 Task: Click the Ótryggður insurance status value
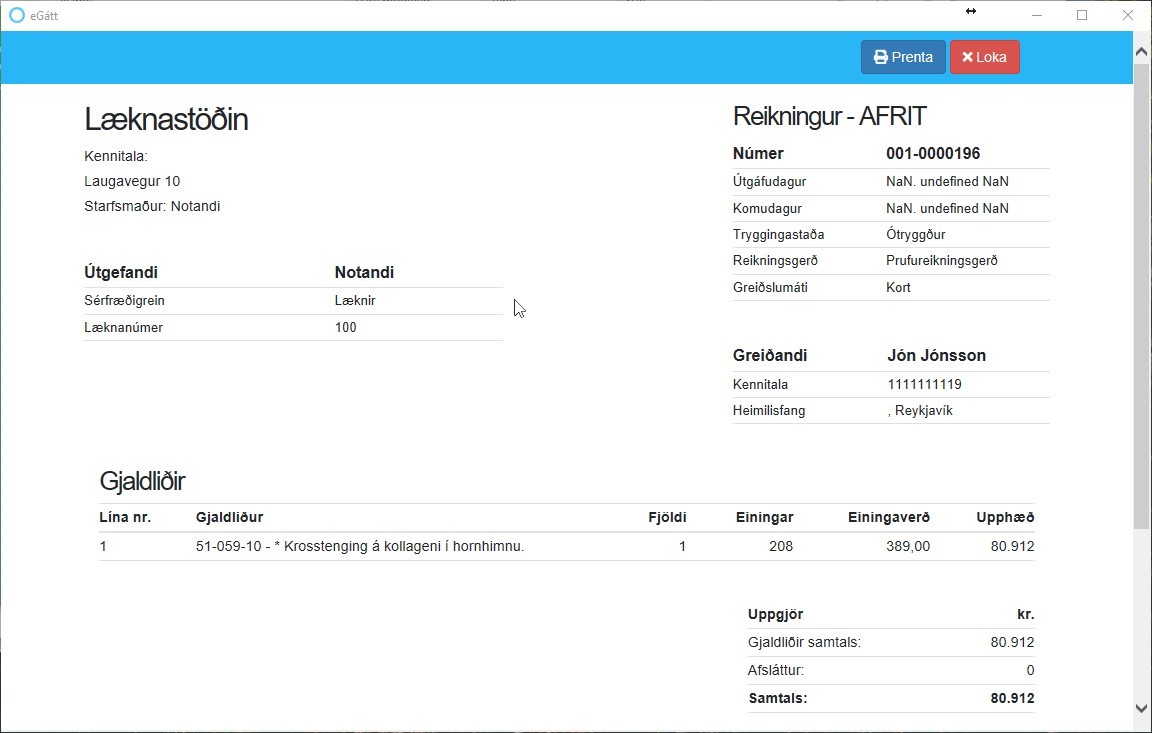pos(915,235)
